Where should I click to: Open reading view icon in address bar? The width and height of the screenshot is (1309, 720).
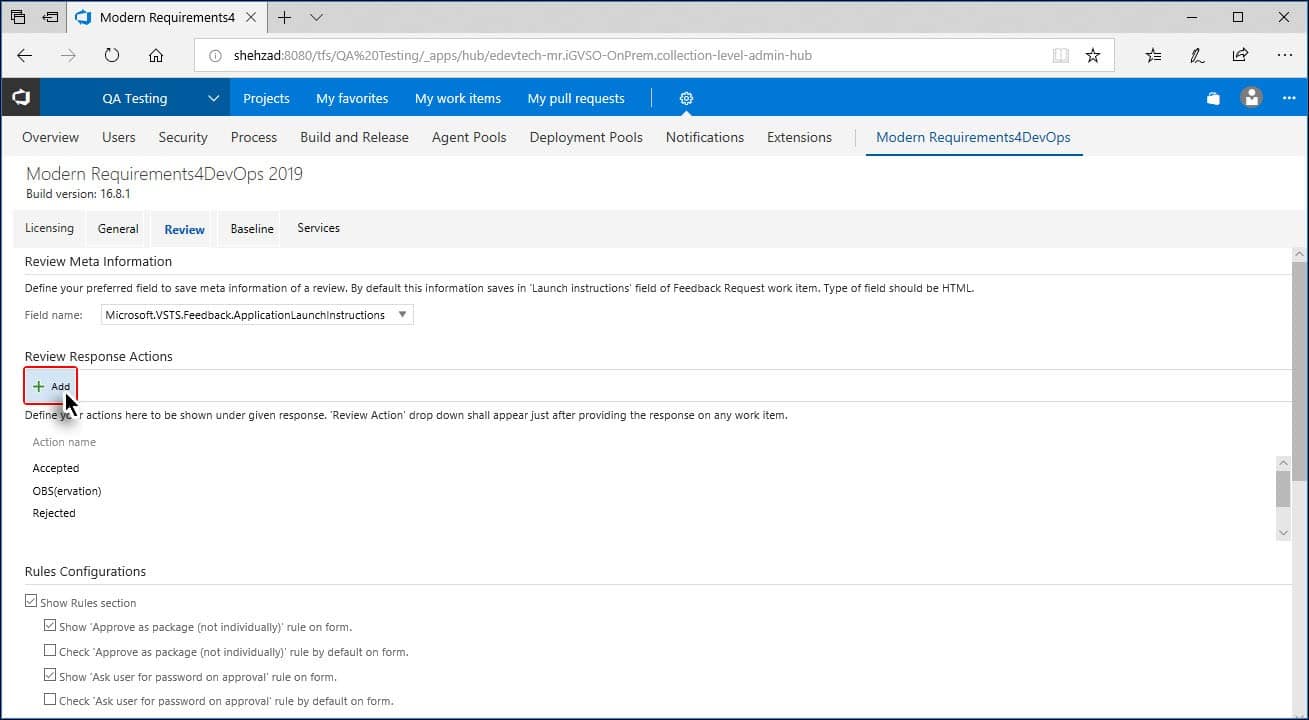[1061, 56]
